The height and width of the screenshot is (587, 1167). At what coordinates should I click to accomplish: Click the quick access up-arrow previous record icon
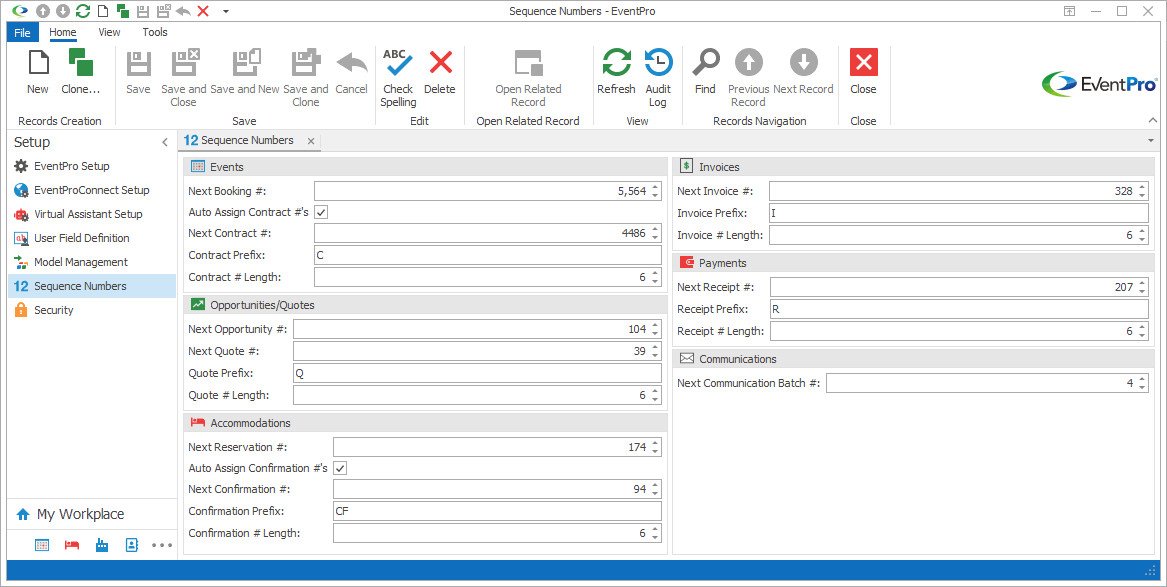[43, 11]
